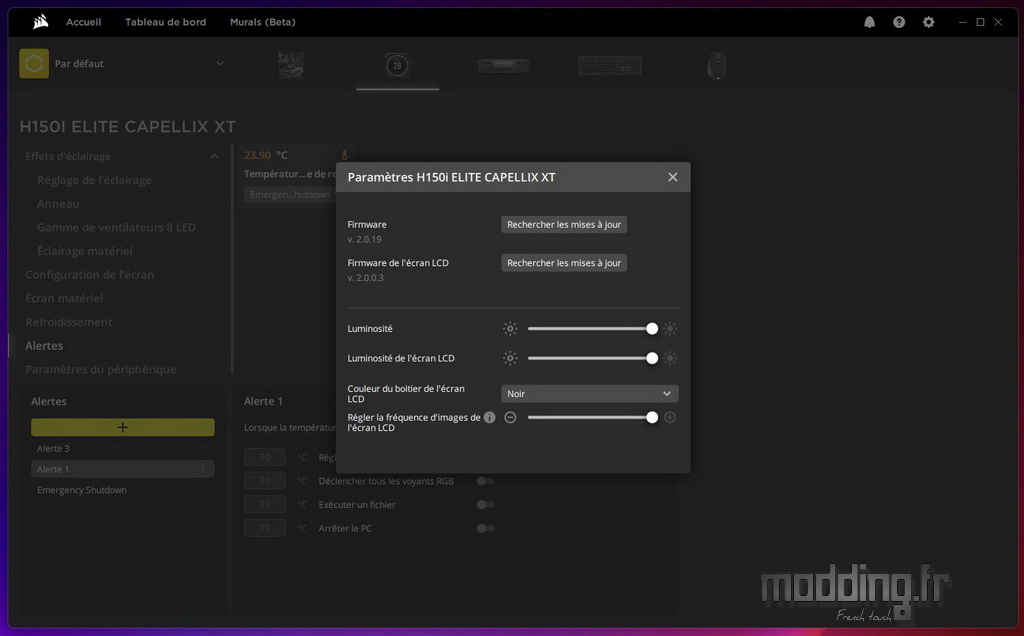Open the Couleur du boîtier dropdown showing Noir
The image size is (1024, 636).
coord(590,394)
